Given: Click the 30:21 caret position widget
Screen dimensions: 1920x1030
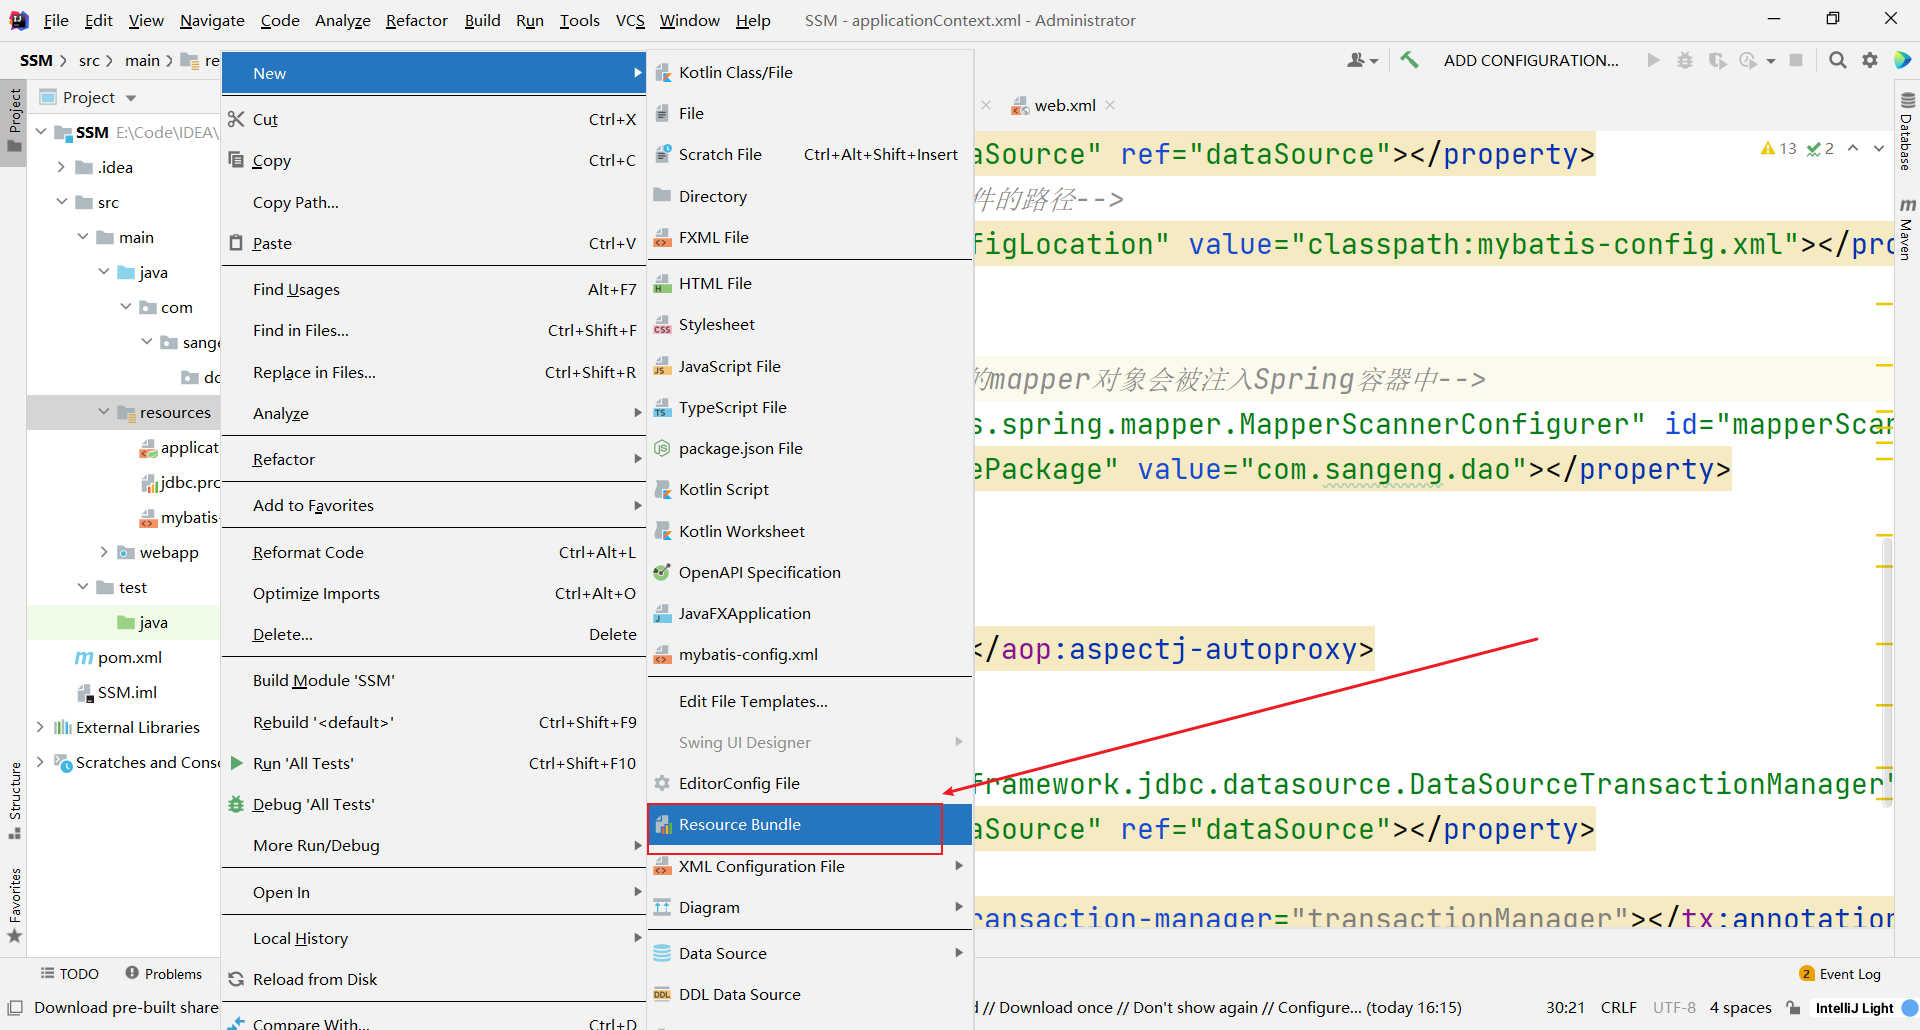Looking at the screenshot, I should (x=1565, y=1007).
